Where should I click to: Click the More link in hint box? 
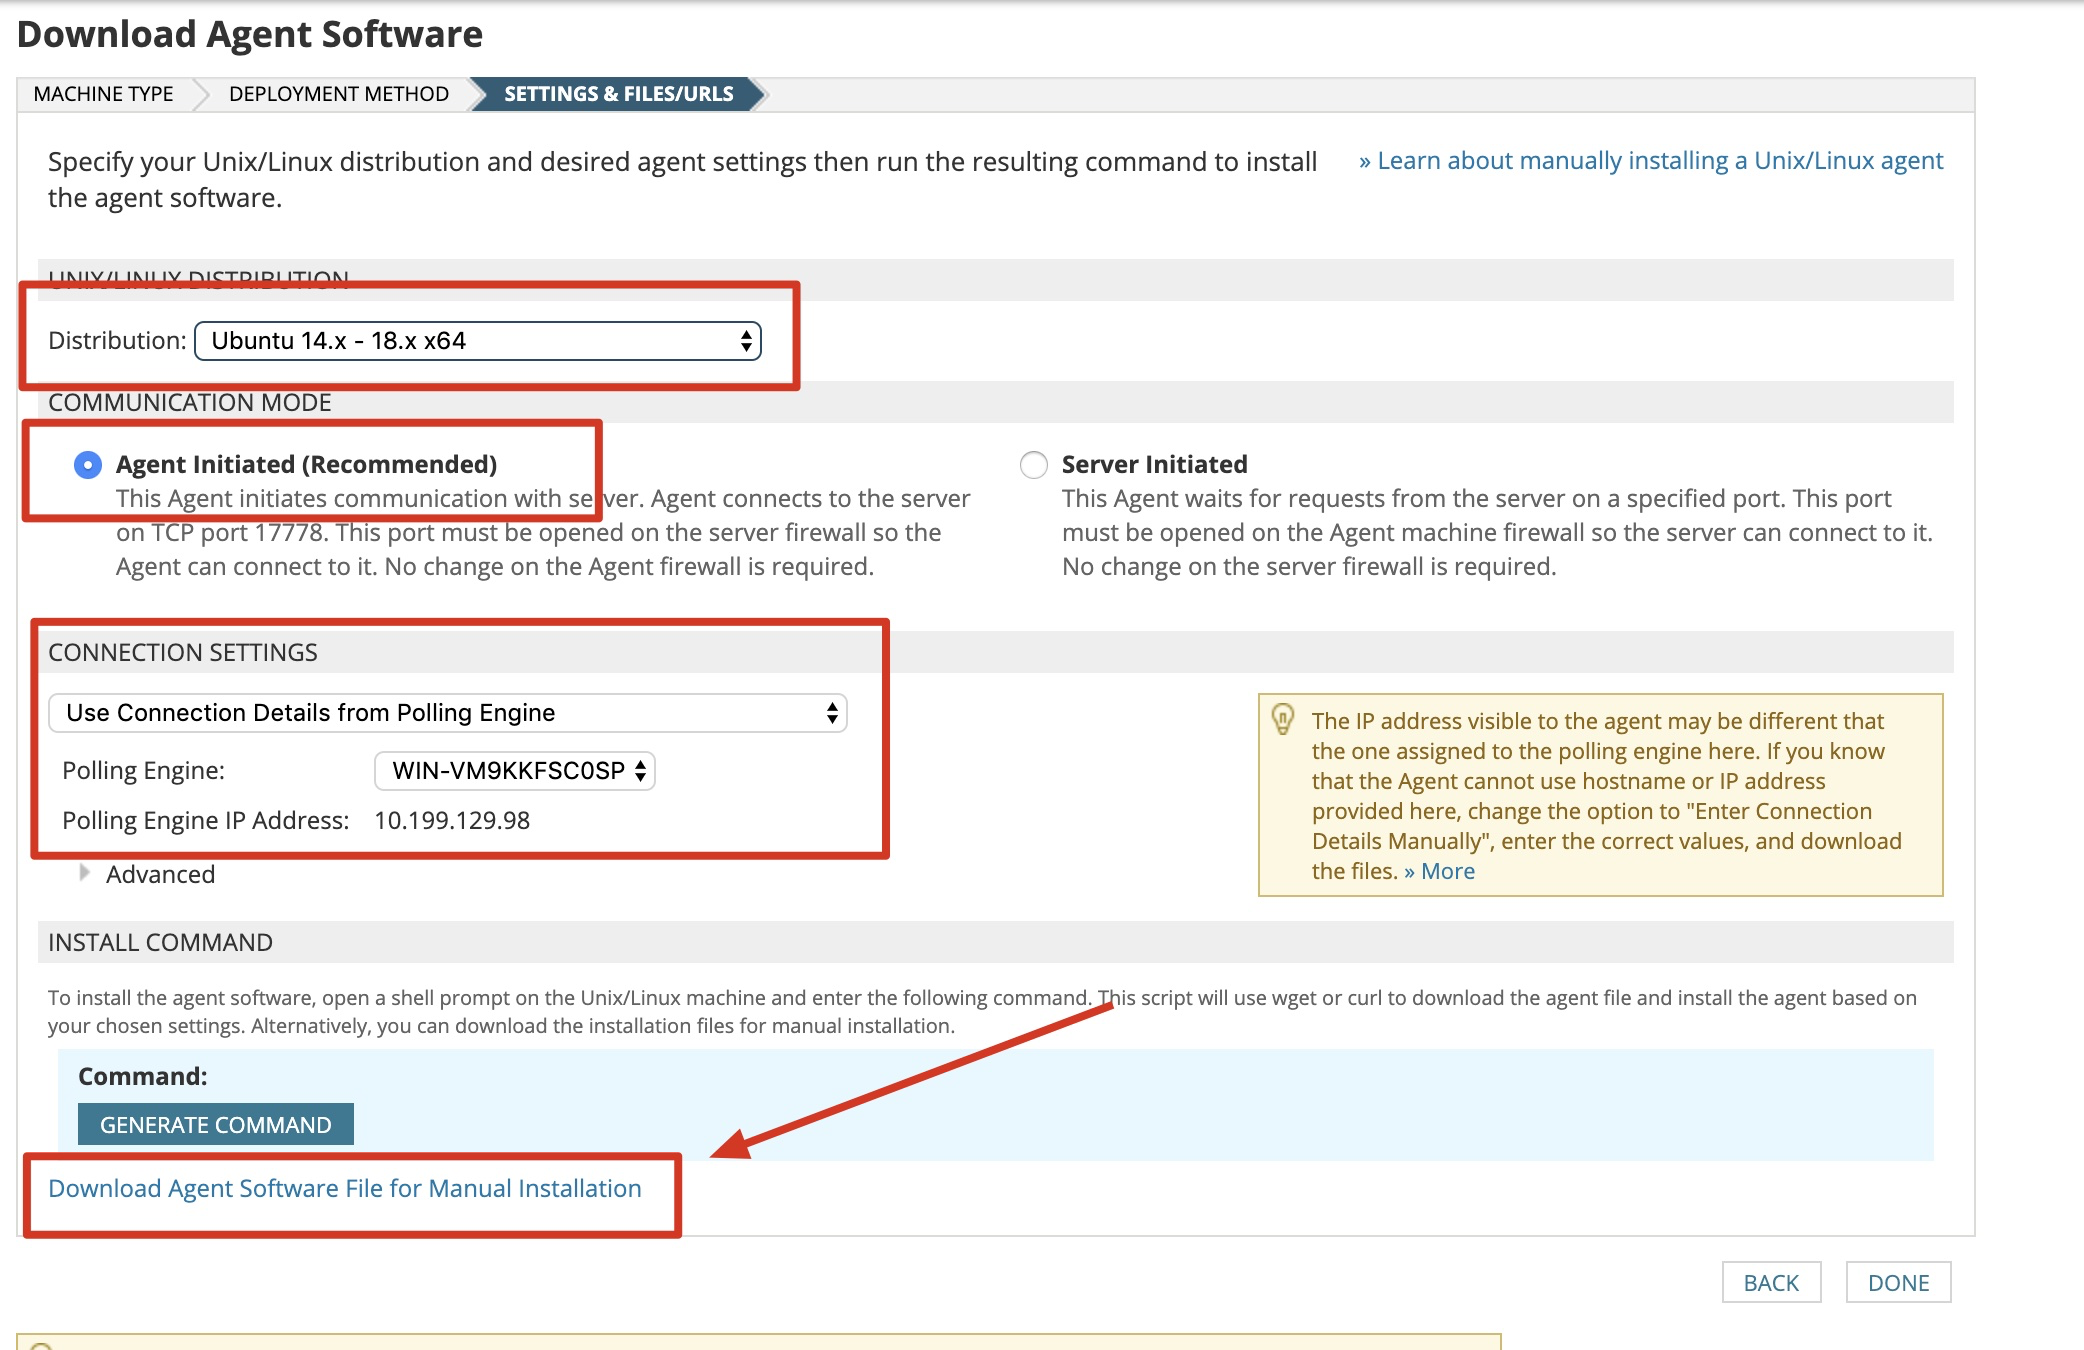pos(1447,871)
